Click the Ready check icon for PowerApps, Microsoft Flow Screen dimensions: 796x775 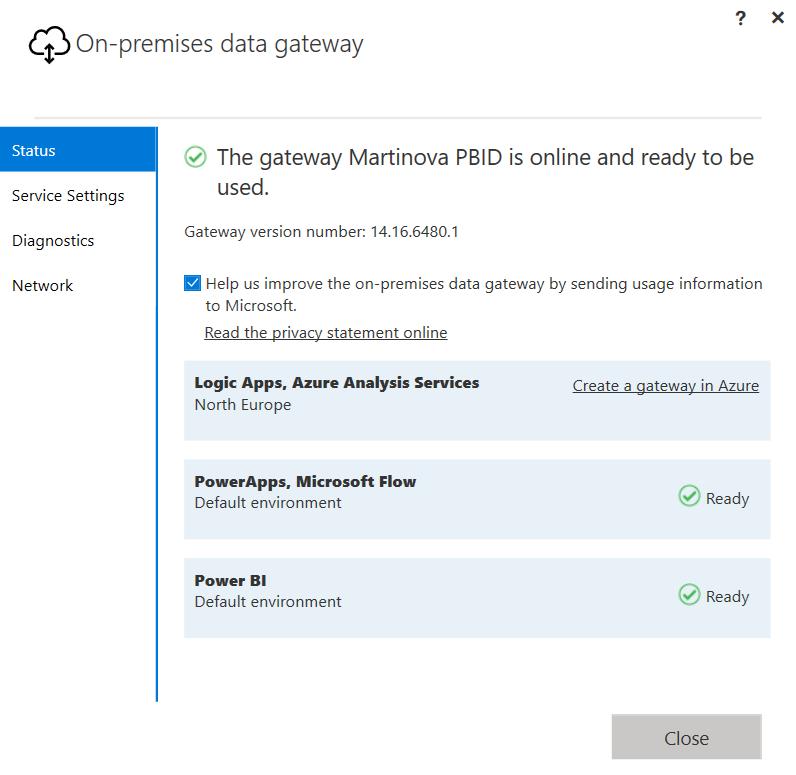click(689, 496)
